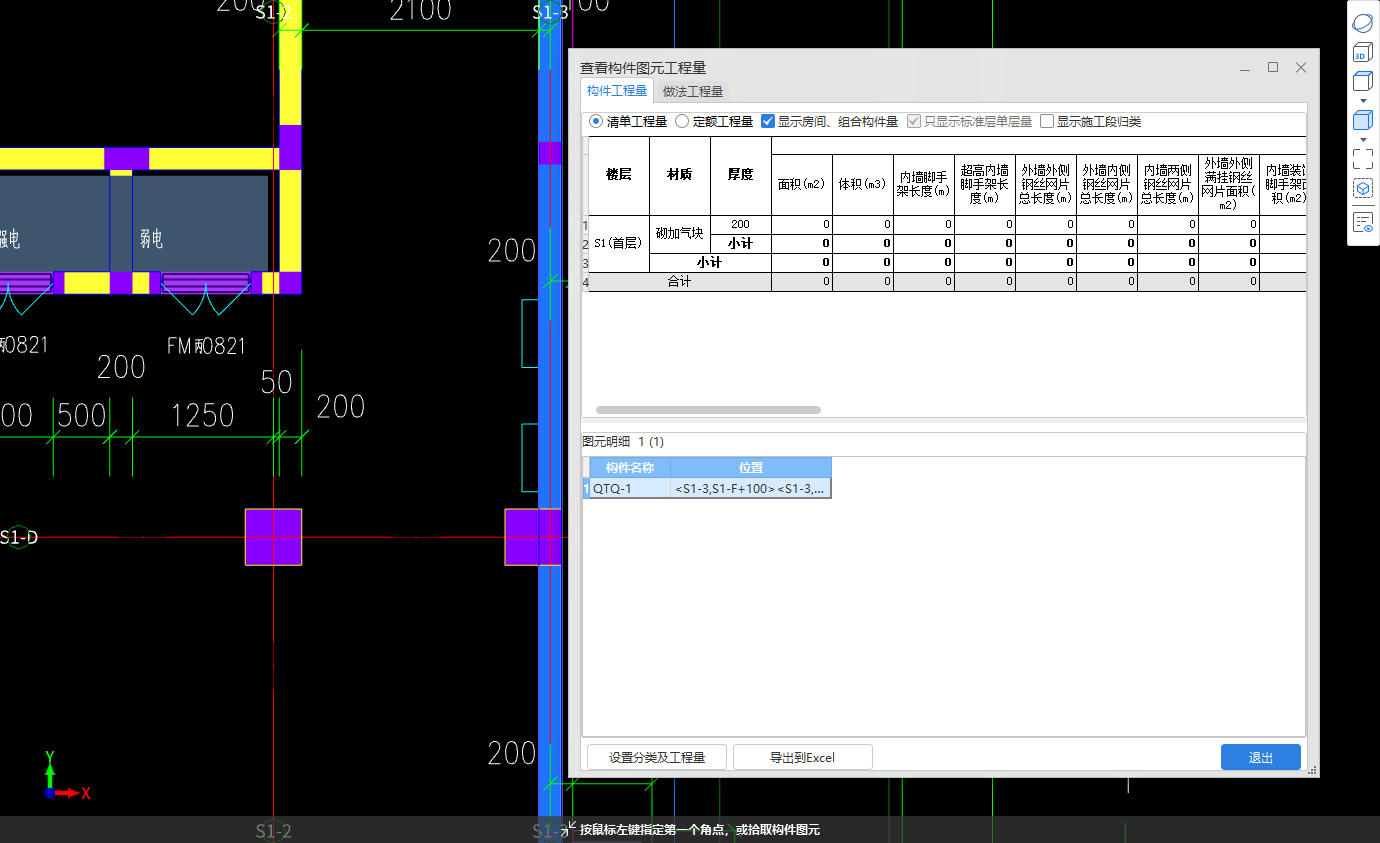Click the dashed box with cube local 3D icon
This screenshot has width=1380, height=843.
click(1362, 188)
